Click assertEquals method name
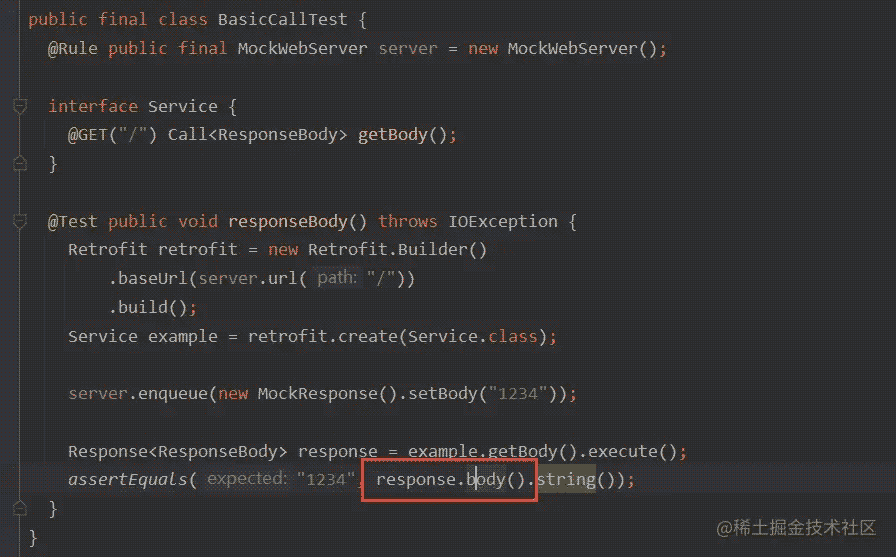Image resolution: width=896 pixels, height=557 pixels. [127, 479]
